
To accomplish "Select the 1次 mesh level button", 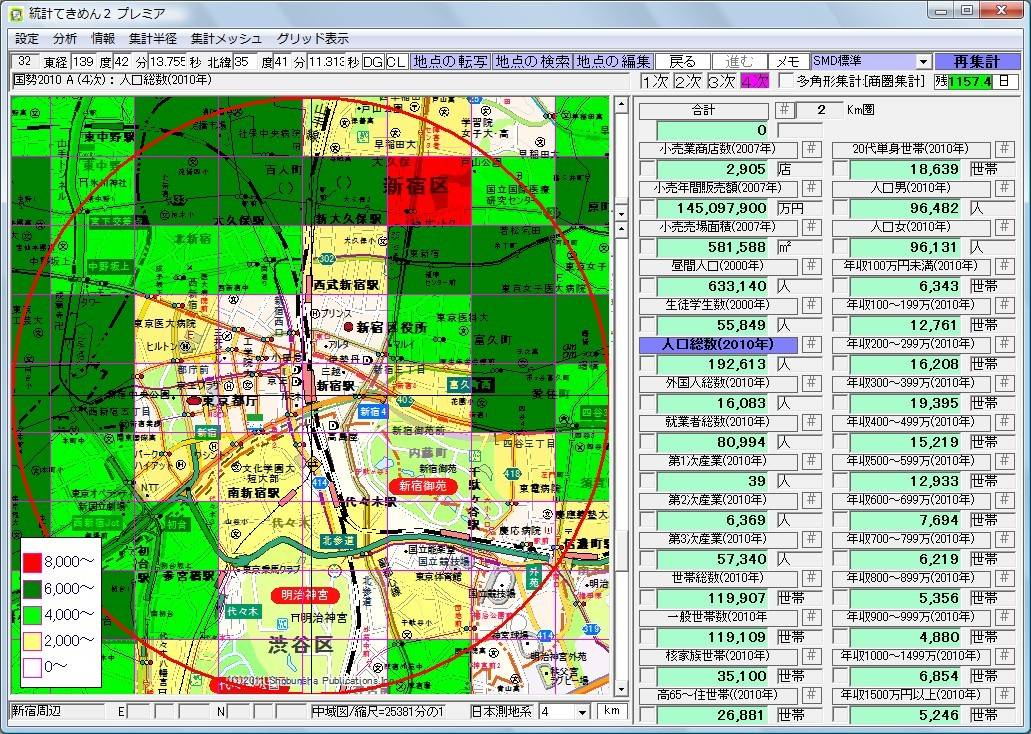I will click(655, 81).
